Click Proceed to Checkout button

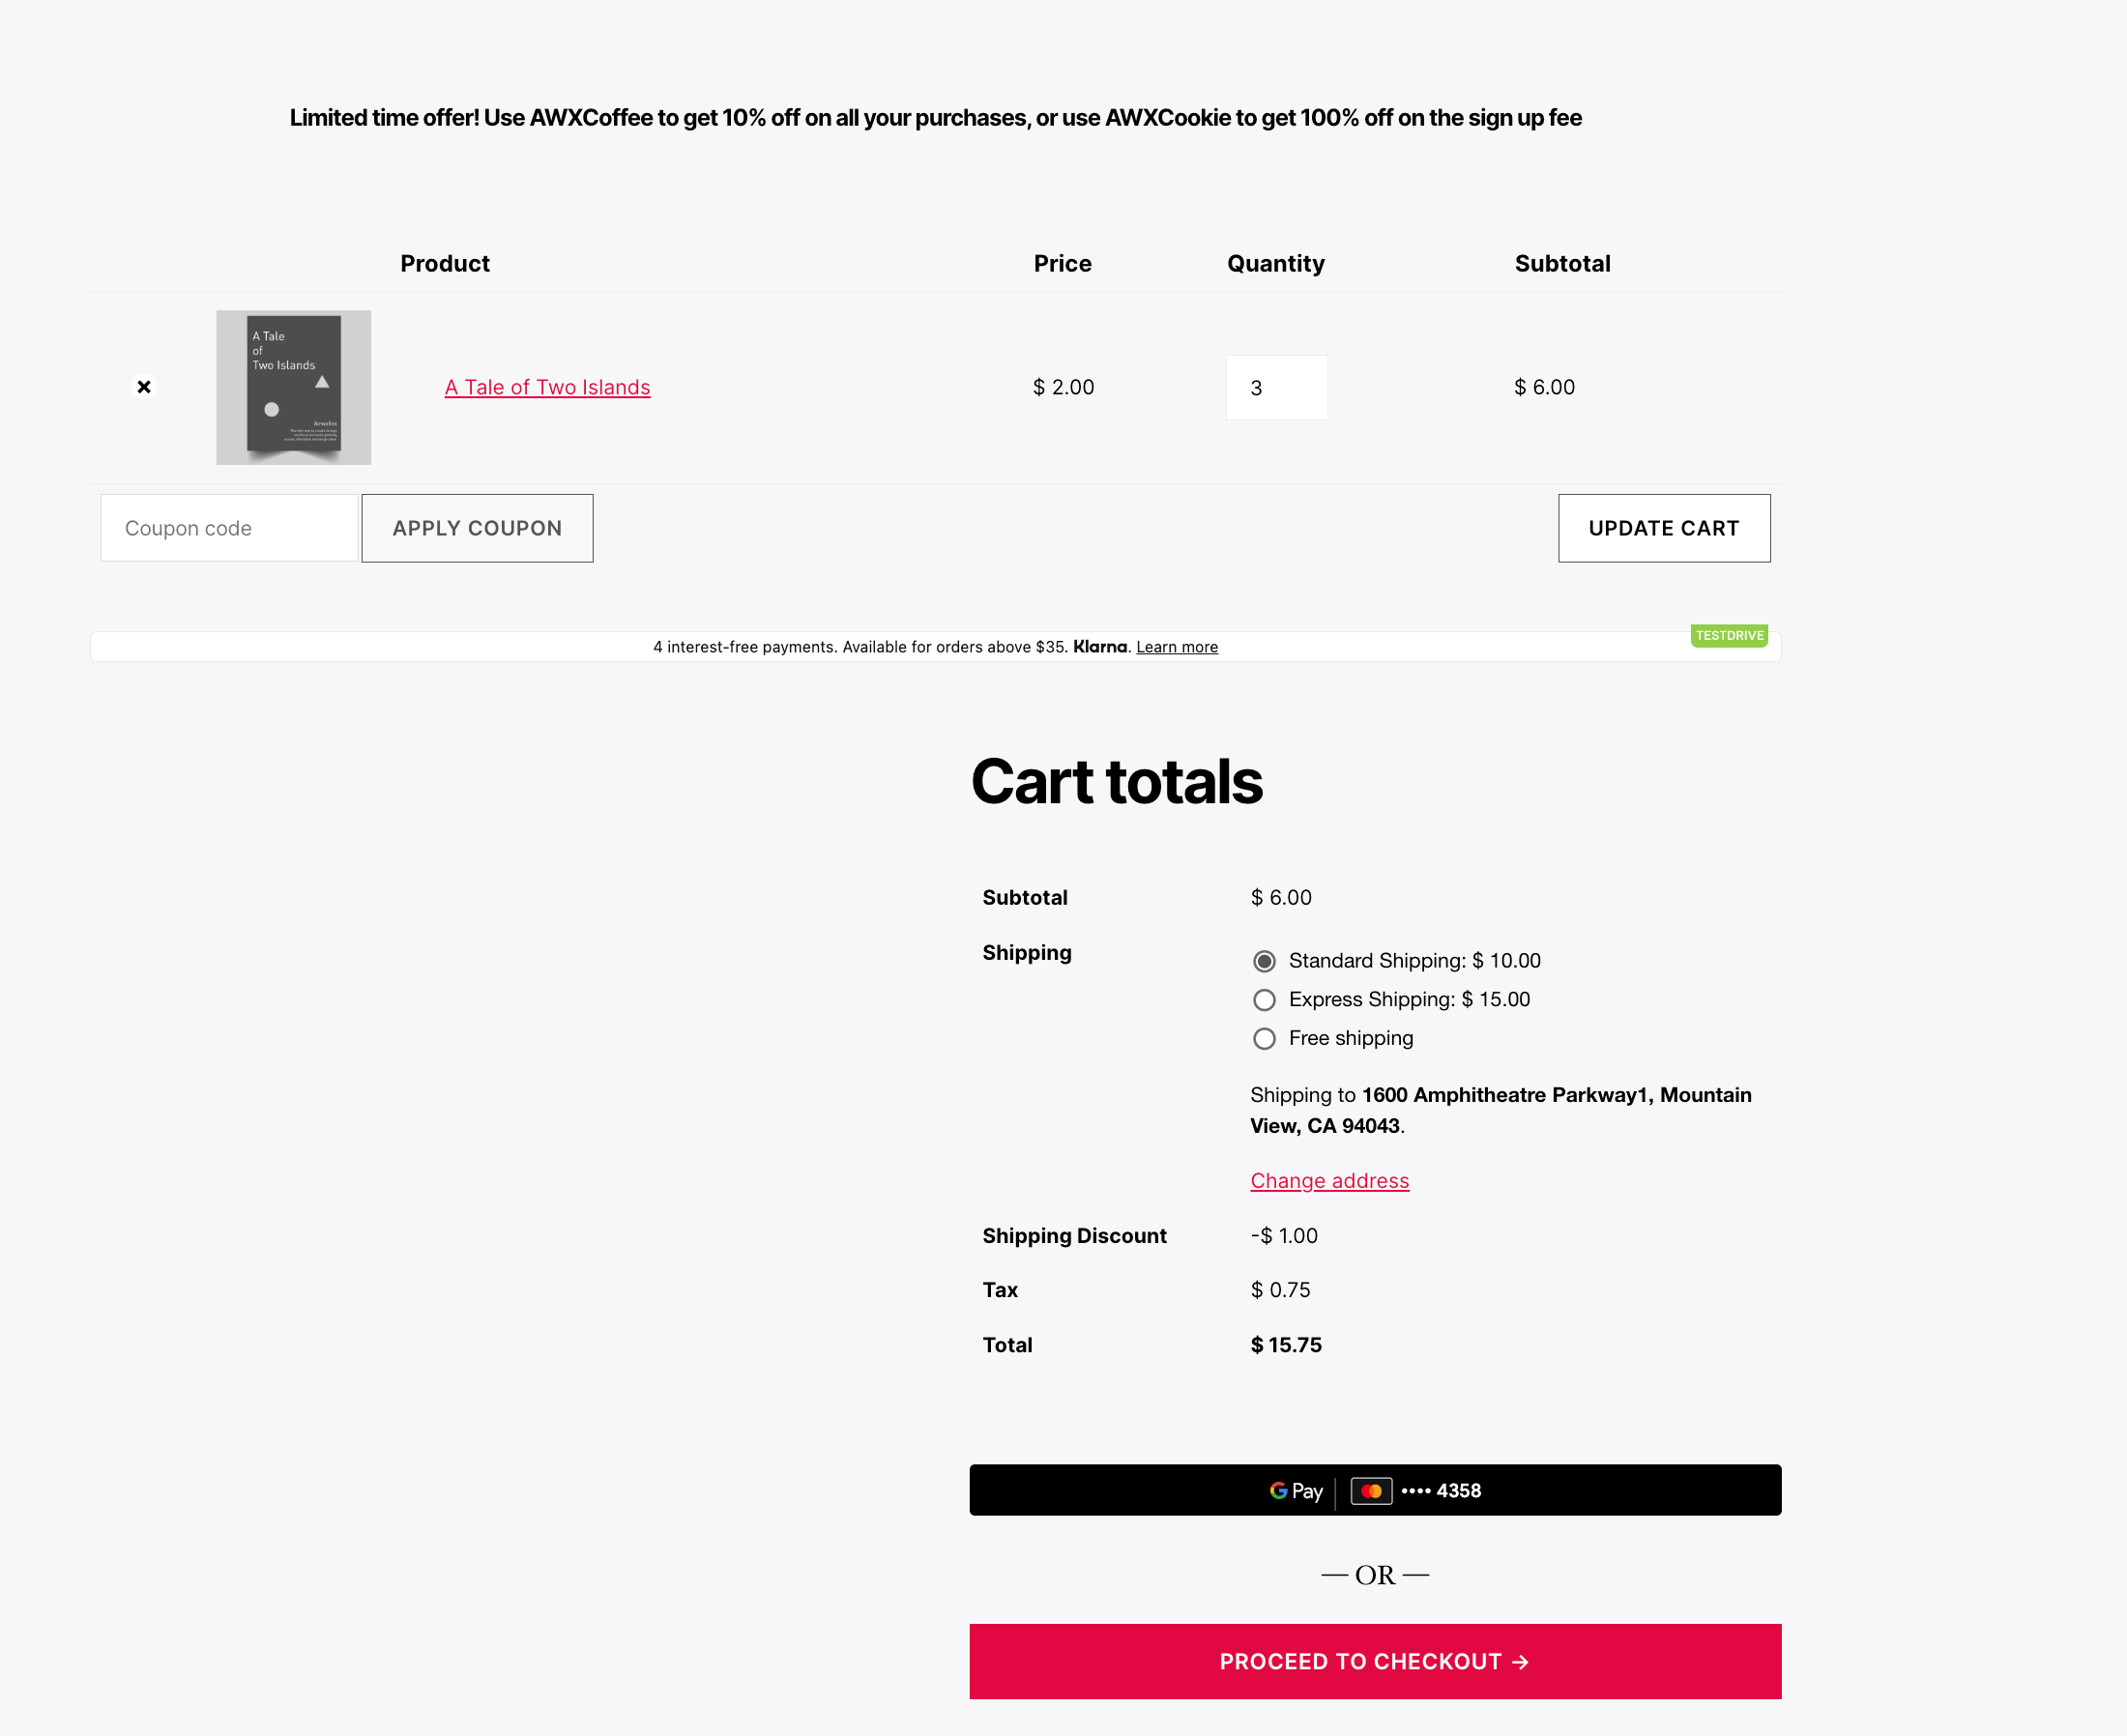[1374, 1661]
